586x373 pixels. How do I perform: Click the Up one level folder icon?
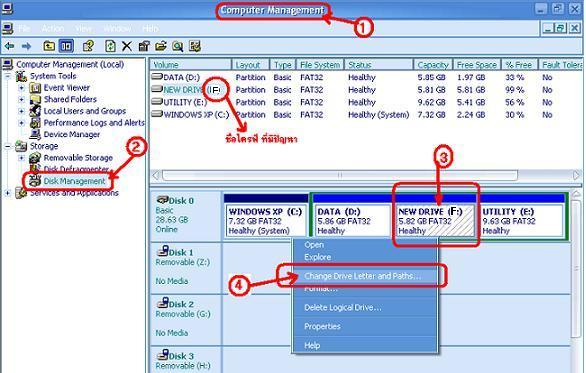(49, 46)
